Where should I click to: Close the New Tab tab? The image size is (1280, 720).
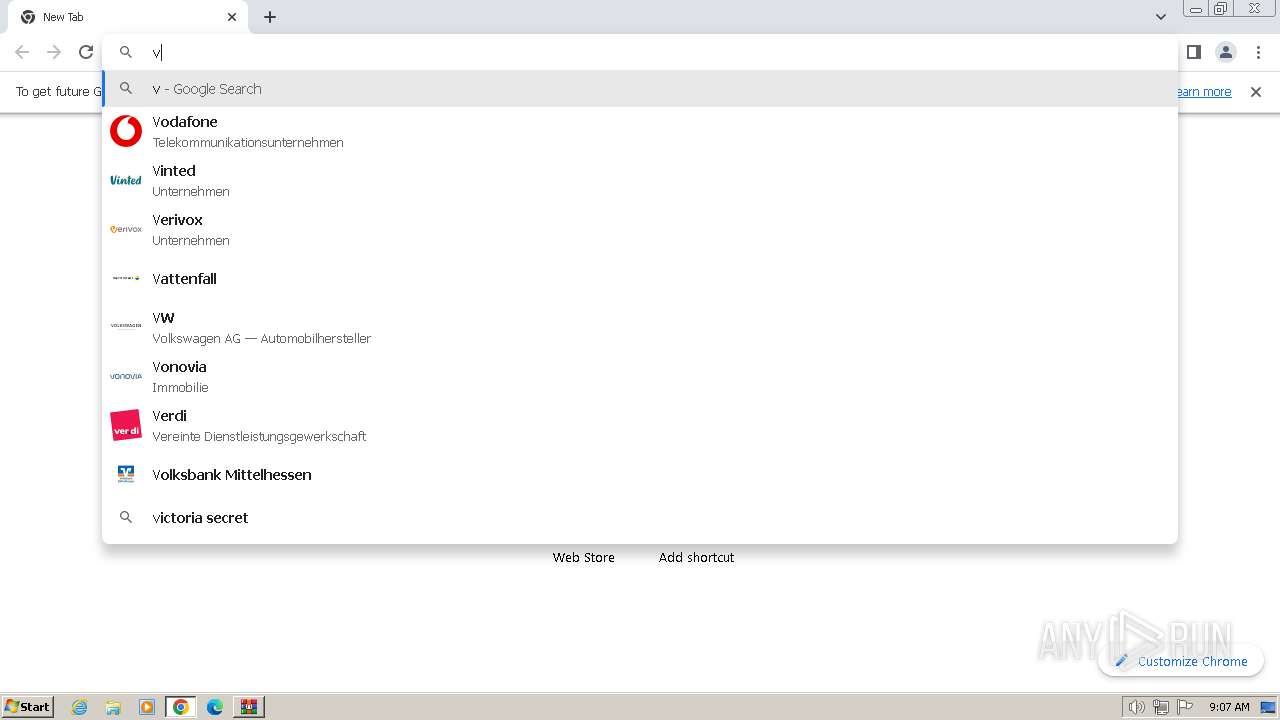coord(232,17)
